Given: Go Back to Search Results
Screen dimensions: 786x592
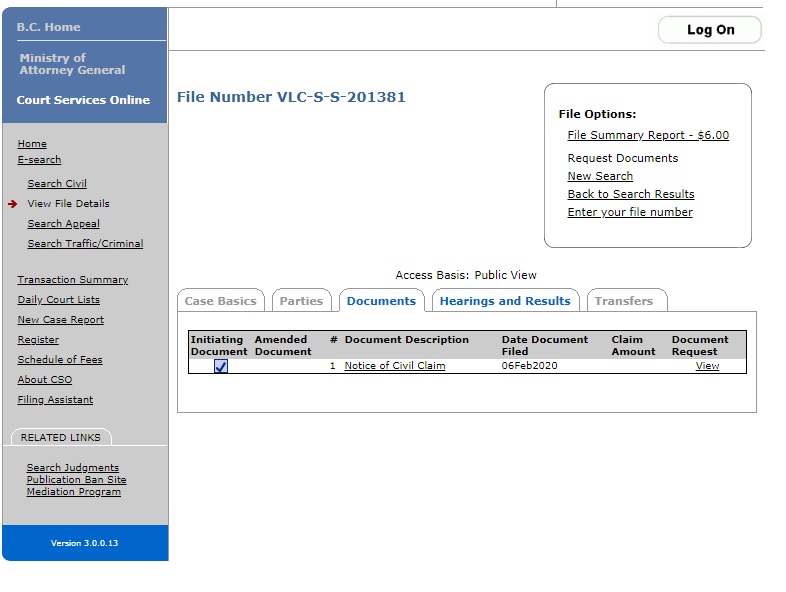Looking at the screenshot, I should [631, 194].
